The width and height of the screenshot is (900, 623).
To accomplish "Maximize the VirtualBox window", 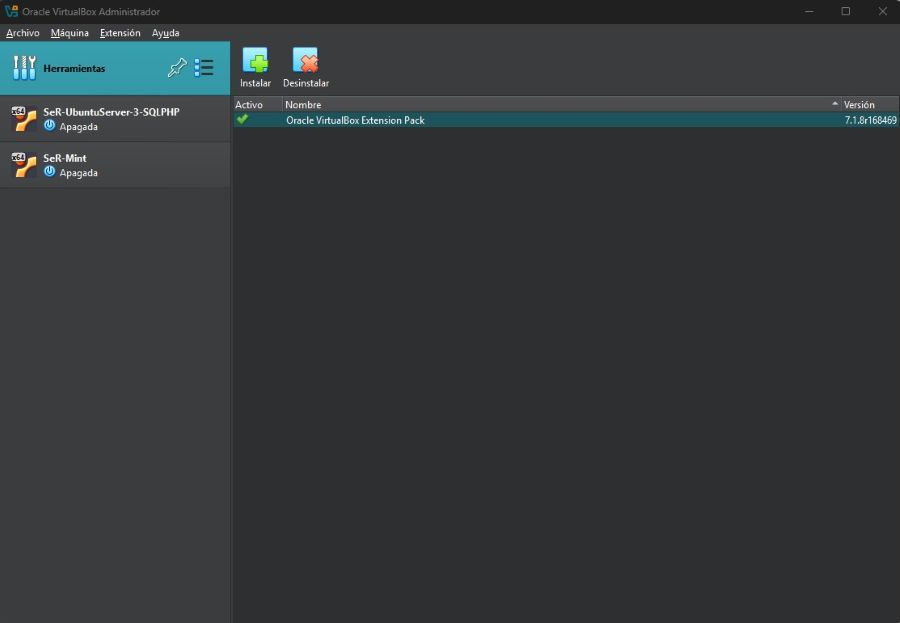I will [x=845, y=11].
